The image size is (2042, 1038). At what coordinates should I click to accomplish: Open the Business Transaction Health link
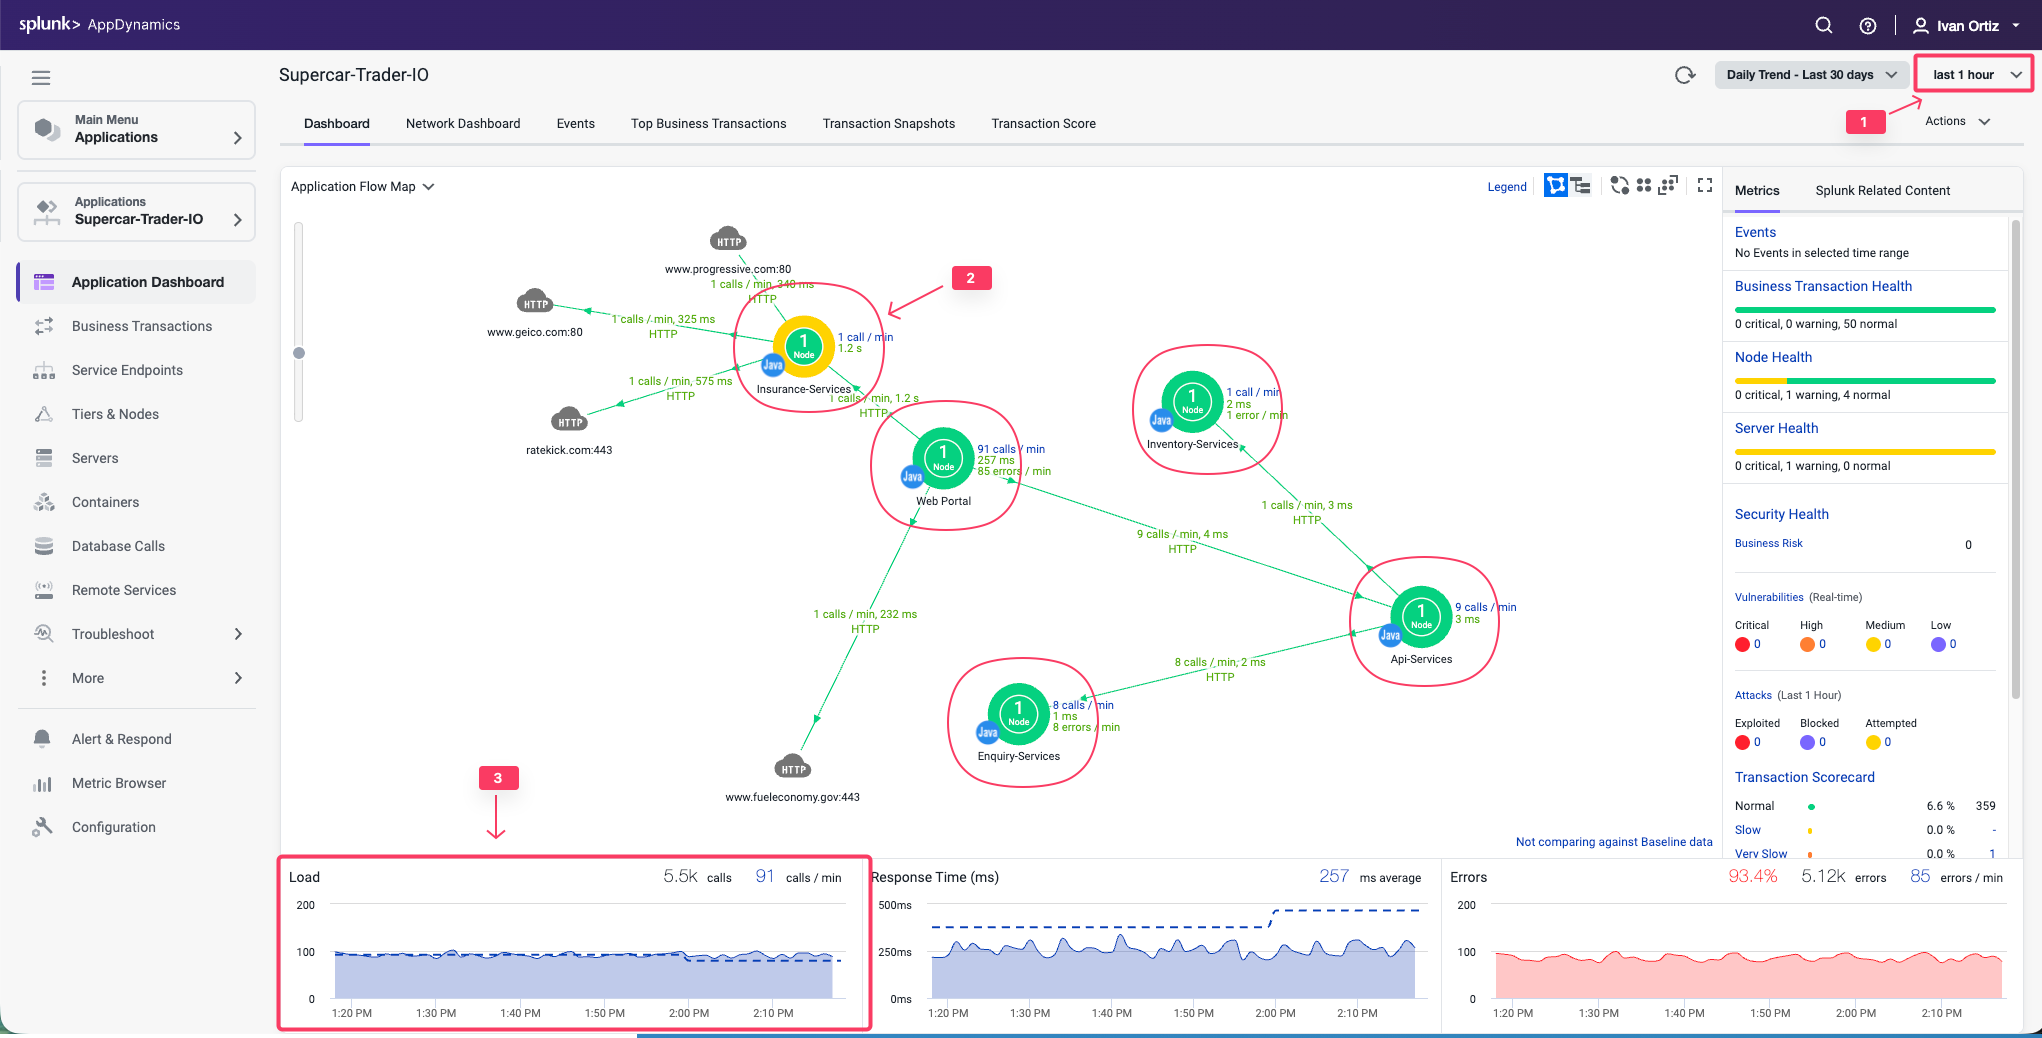pos(1823,286)
